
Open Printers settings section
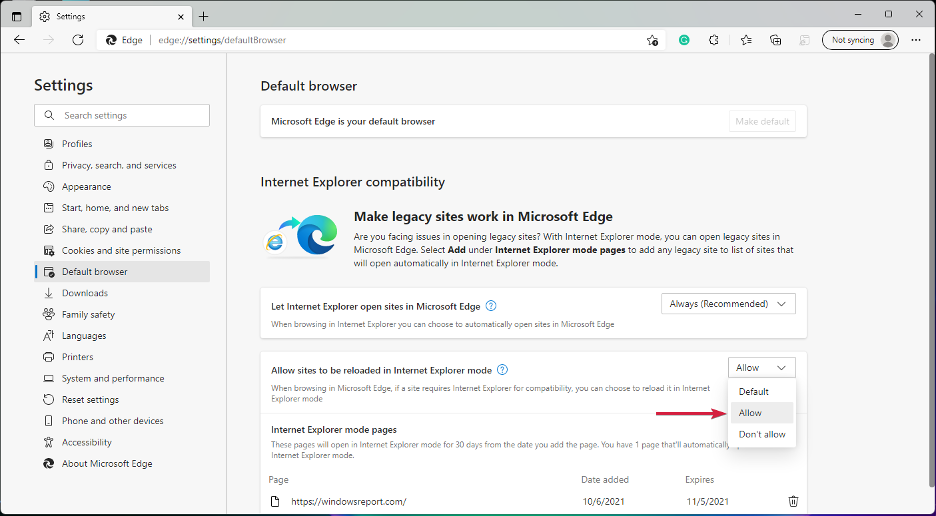tap(122, 357)
